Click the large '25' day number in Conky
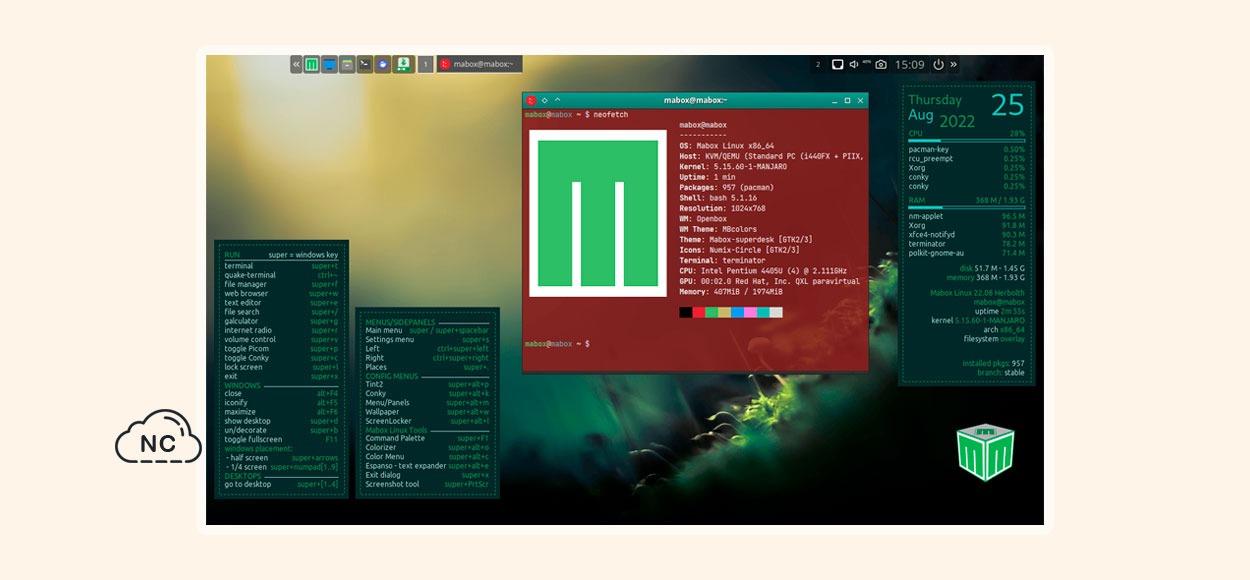Viewport: 1250px width, 580px height. click(1007, 105)
